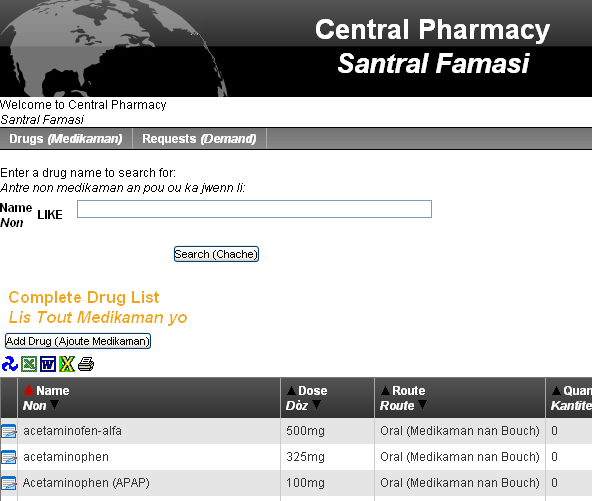Screen dimensions: 592x501
Task: Click the yellow-green X export icon
Action: click(67, 364)
